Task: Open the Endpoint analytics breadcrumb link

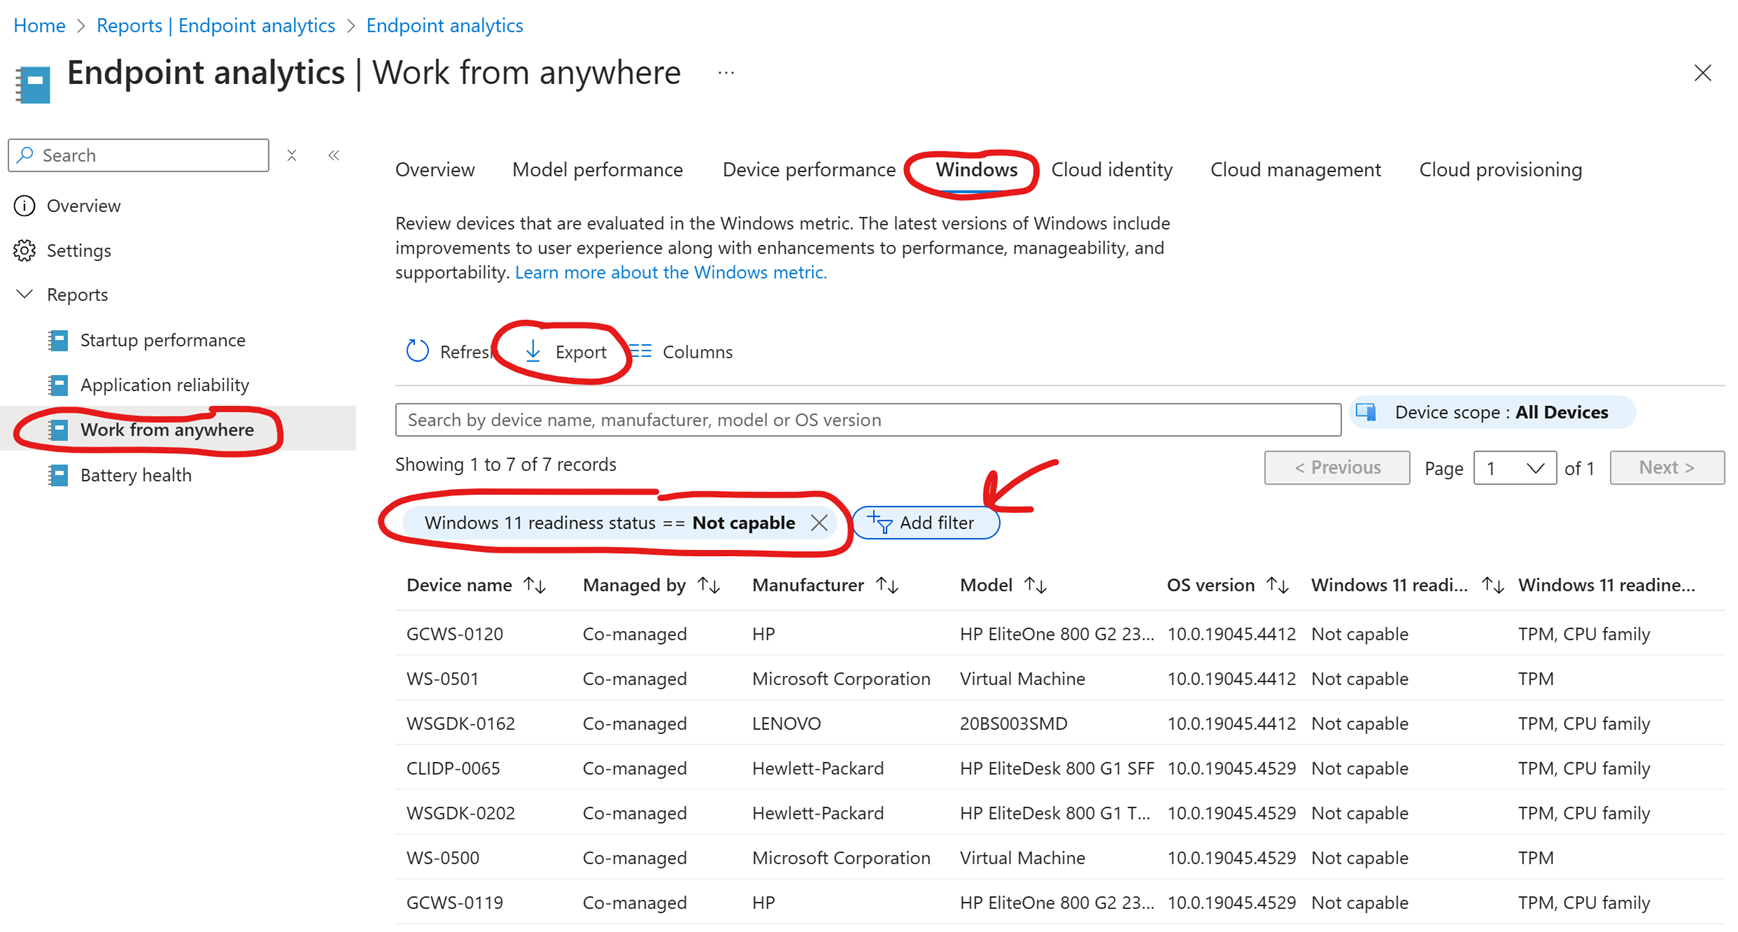Action: point(445,25)
